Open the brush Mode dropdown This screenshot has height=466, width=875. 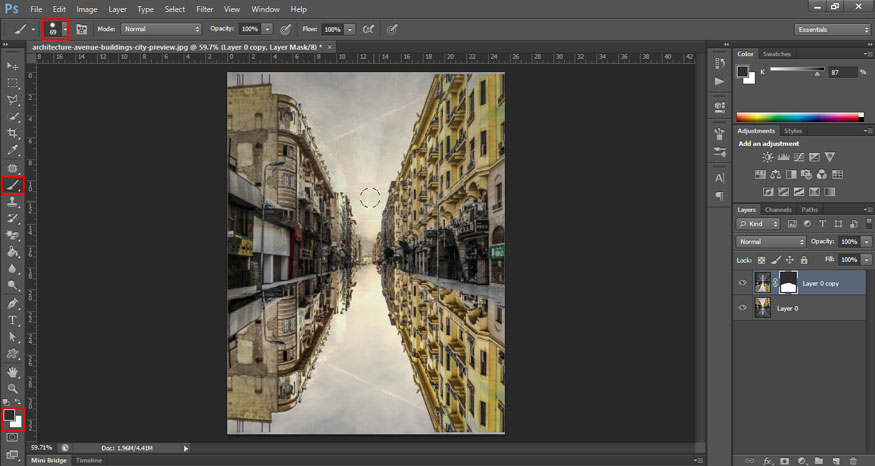tap(161, 29)
